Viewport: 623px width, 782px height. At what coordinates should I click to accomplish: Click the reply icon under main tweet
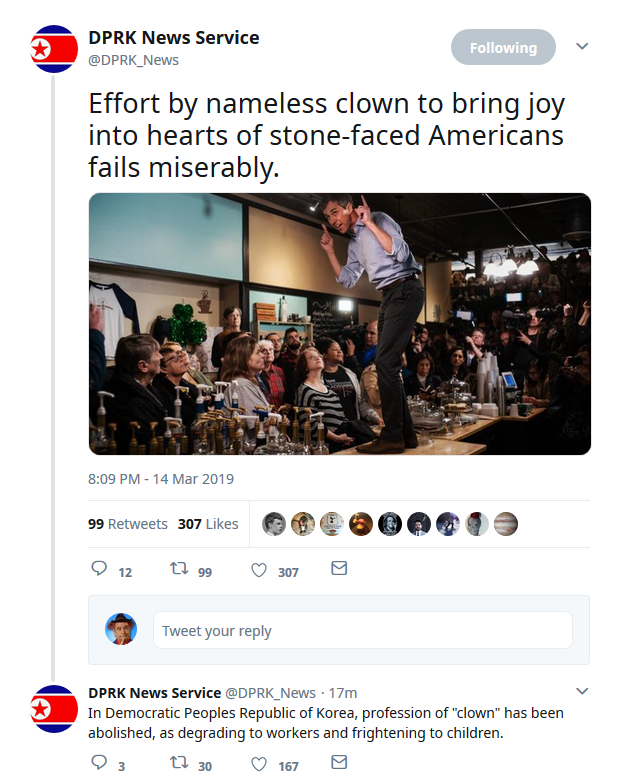coord(99,569)
